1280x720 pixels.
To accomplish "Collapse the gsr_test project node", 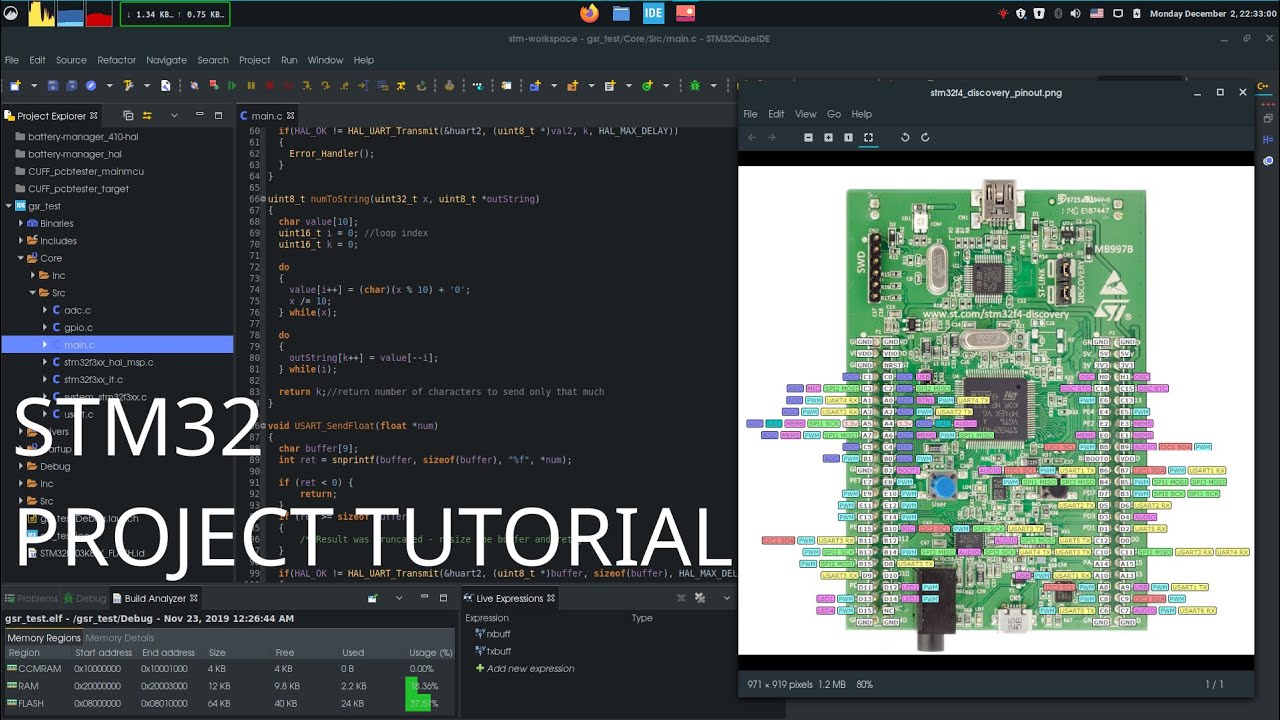I will 9,206.
